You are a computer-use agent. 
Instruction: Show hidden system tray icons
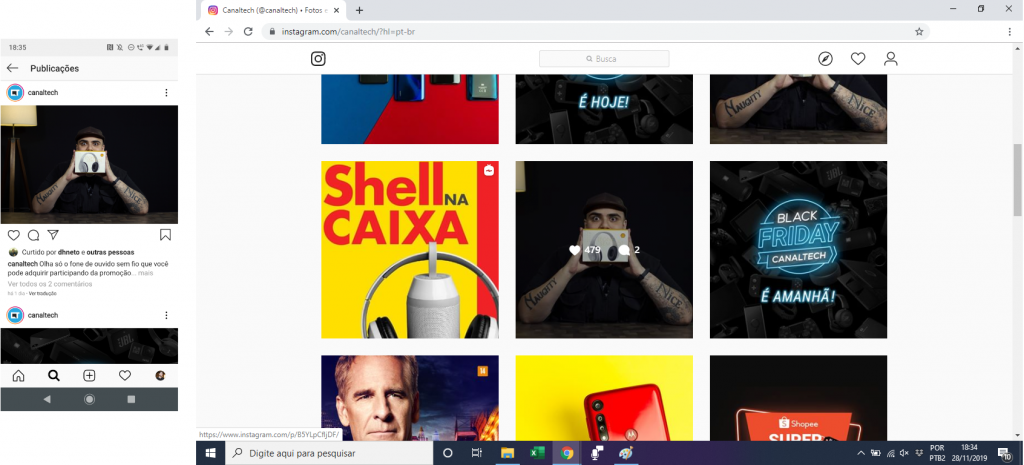tap(861, 453)
